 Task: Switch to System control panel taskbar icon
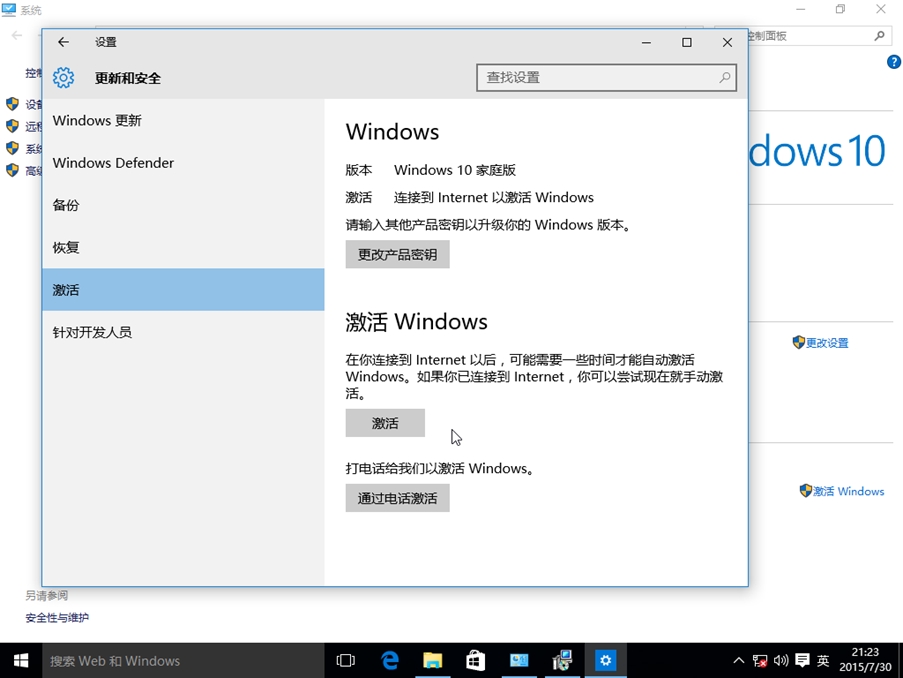519,661
